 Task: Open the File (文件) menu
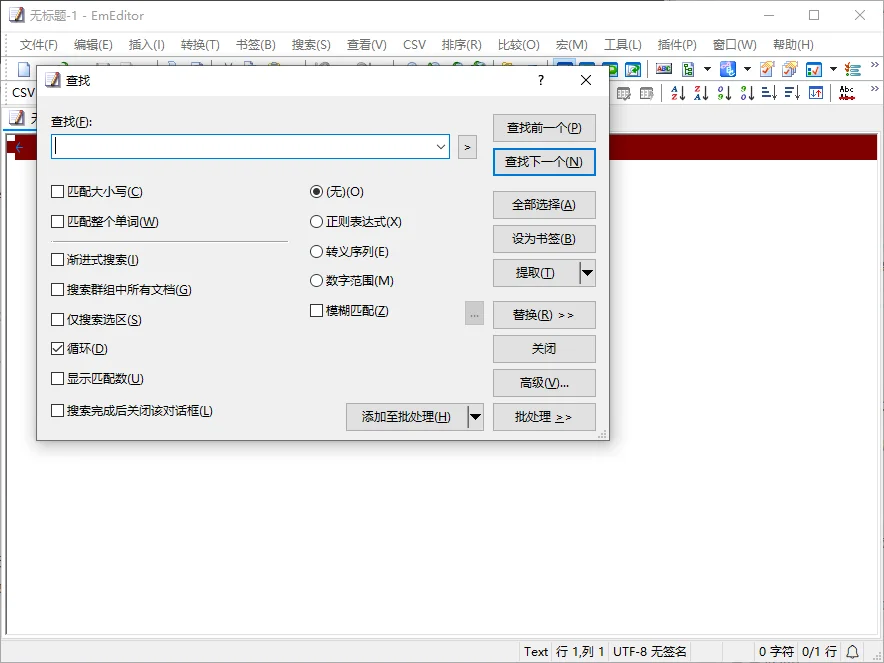[38, 45]
